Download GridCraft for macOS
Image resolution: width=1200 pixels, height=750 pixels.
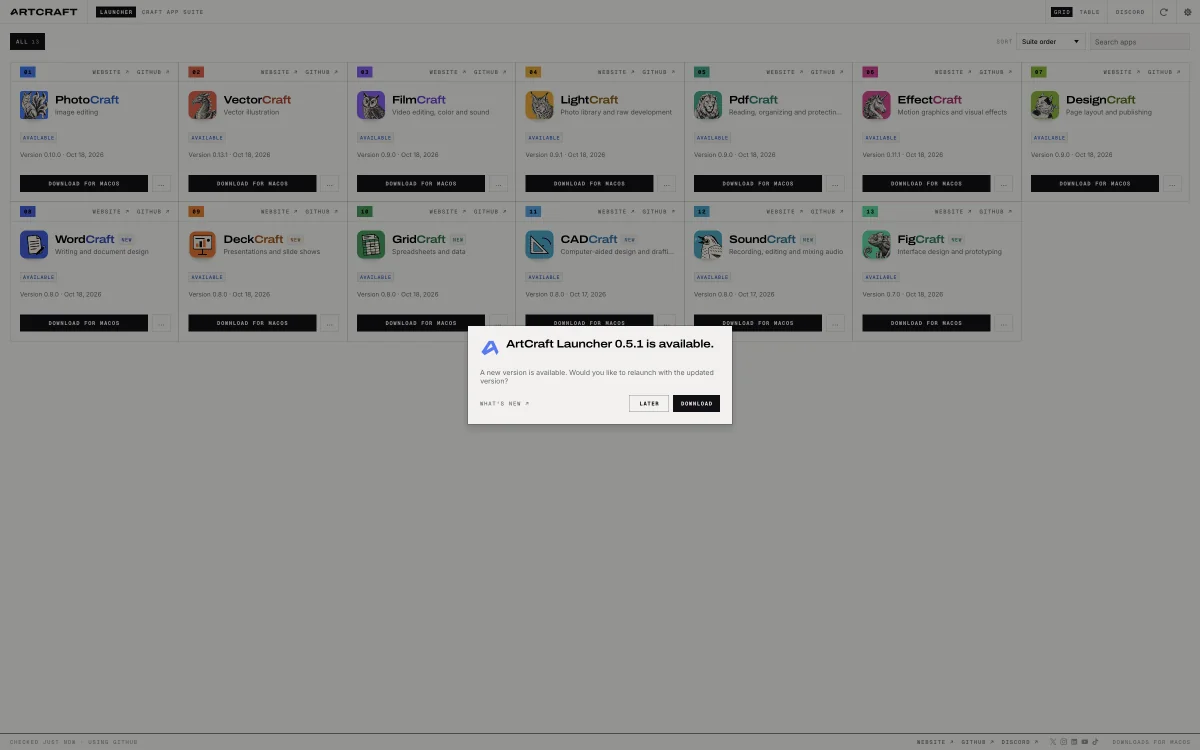click(421, 323)
